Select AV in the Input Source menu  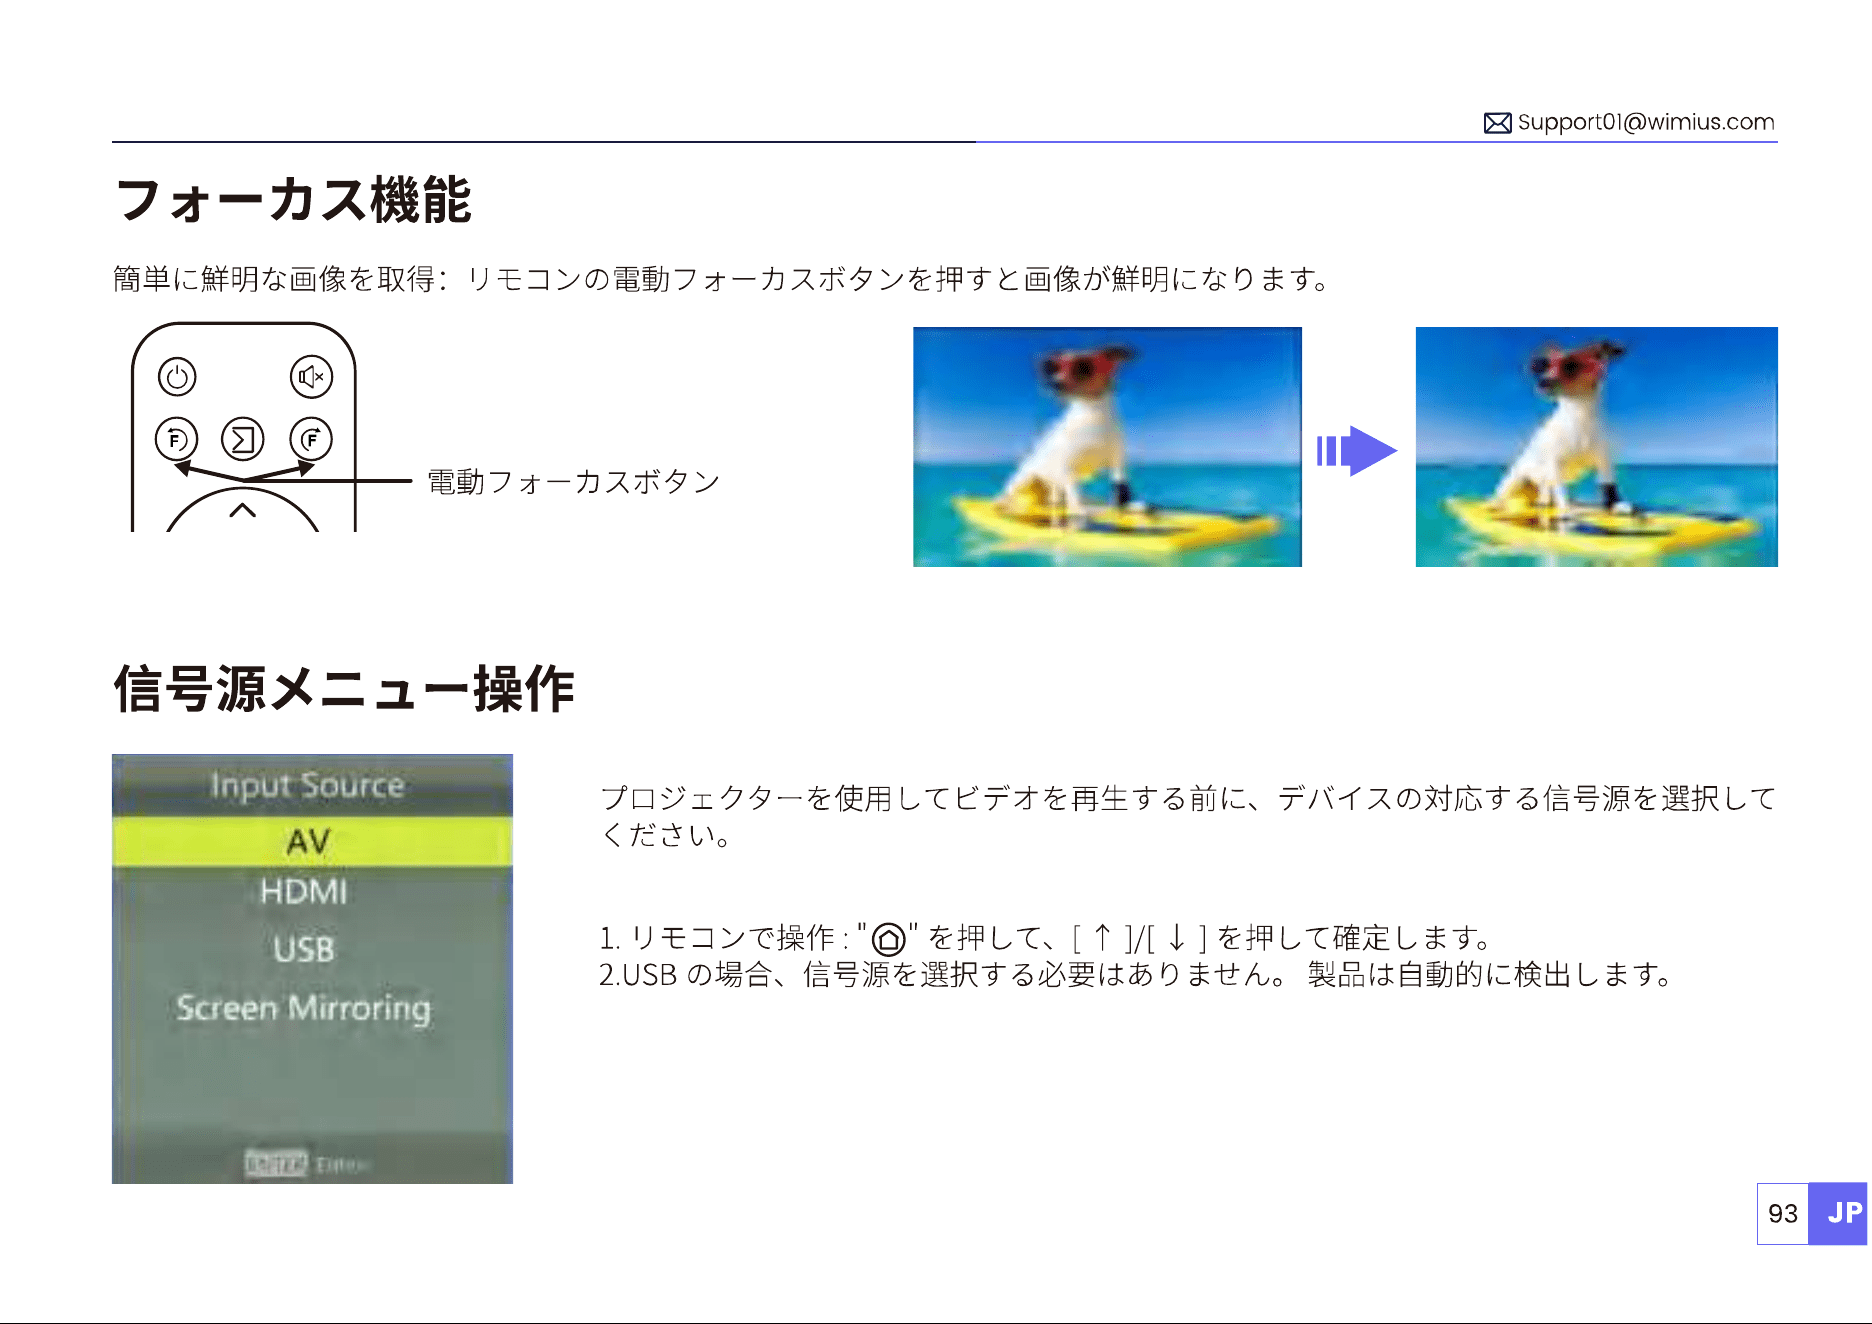click(312, 841)
